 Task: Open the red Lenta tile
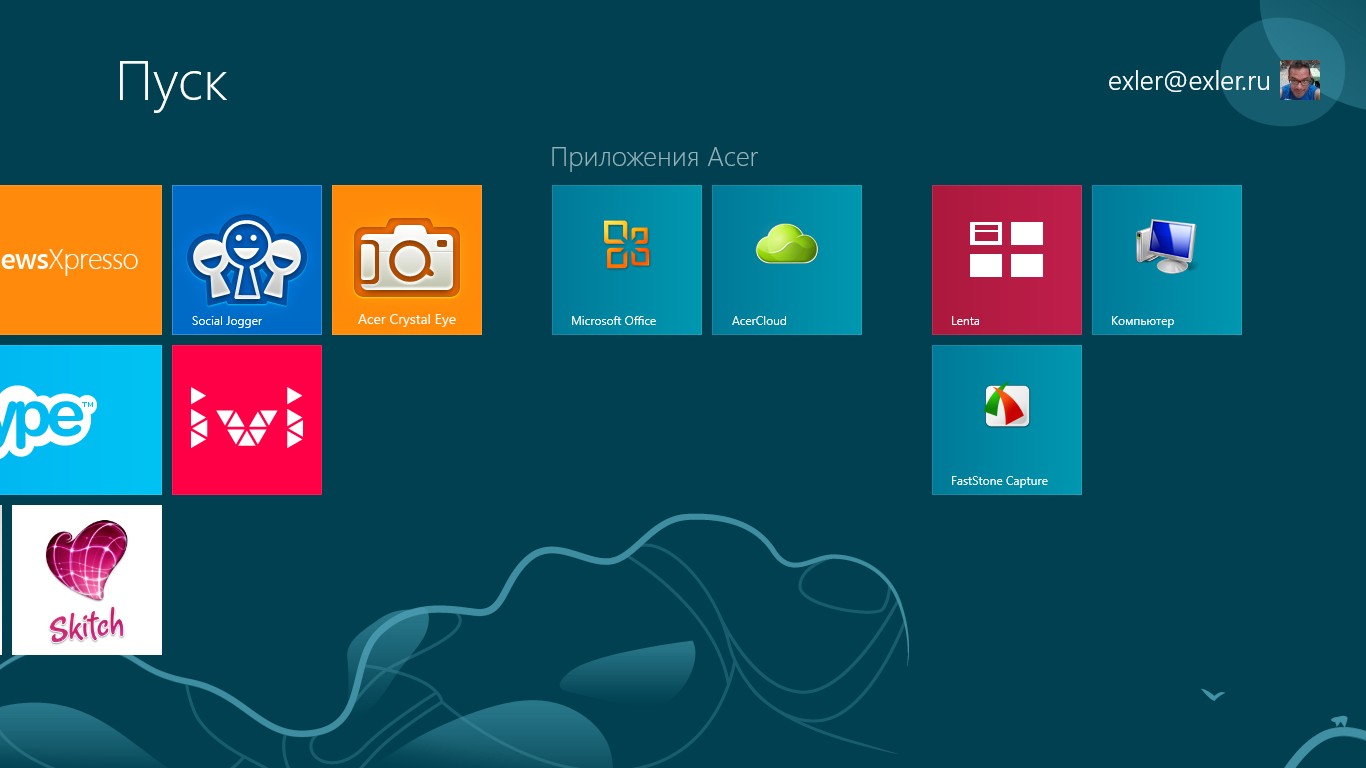click(x=1007, y=259)
